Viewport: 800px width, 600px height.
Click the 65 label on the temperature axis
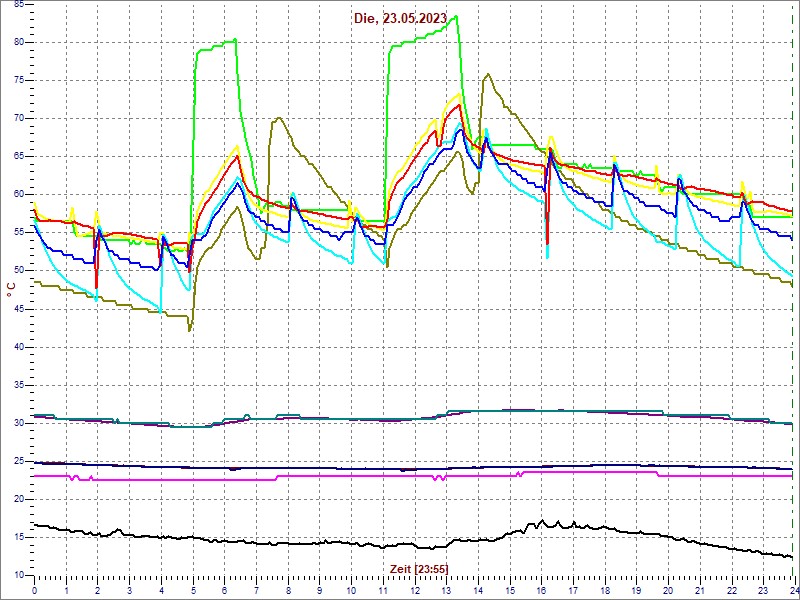(18, 157)
